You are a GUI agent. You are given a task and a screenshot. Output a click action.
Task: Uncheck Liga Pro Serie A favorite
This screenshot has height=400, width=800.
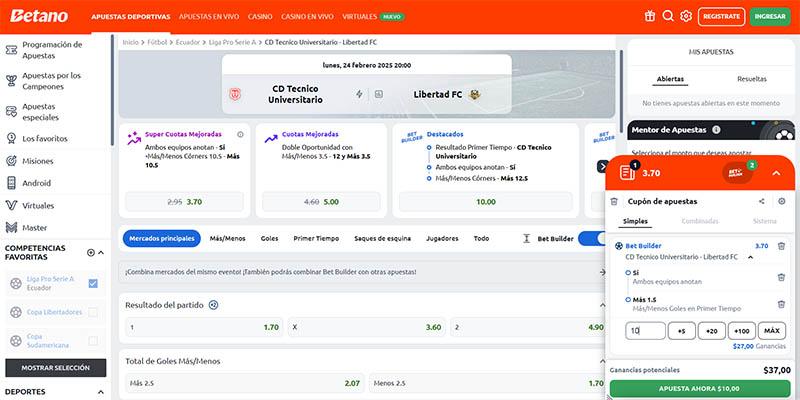tap(93, 283)
